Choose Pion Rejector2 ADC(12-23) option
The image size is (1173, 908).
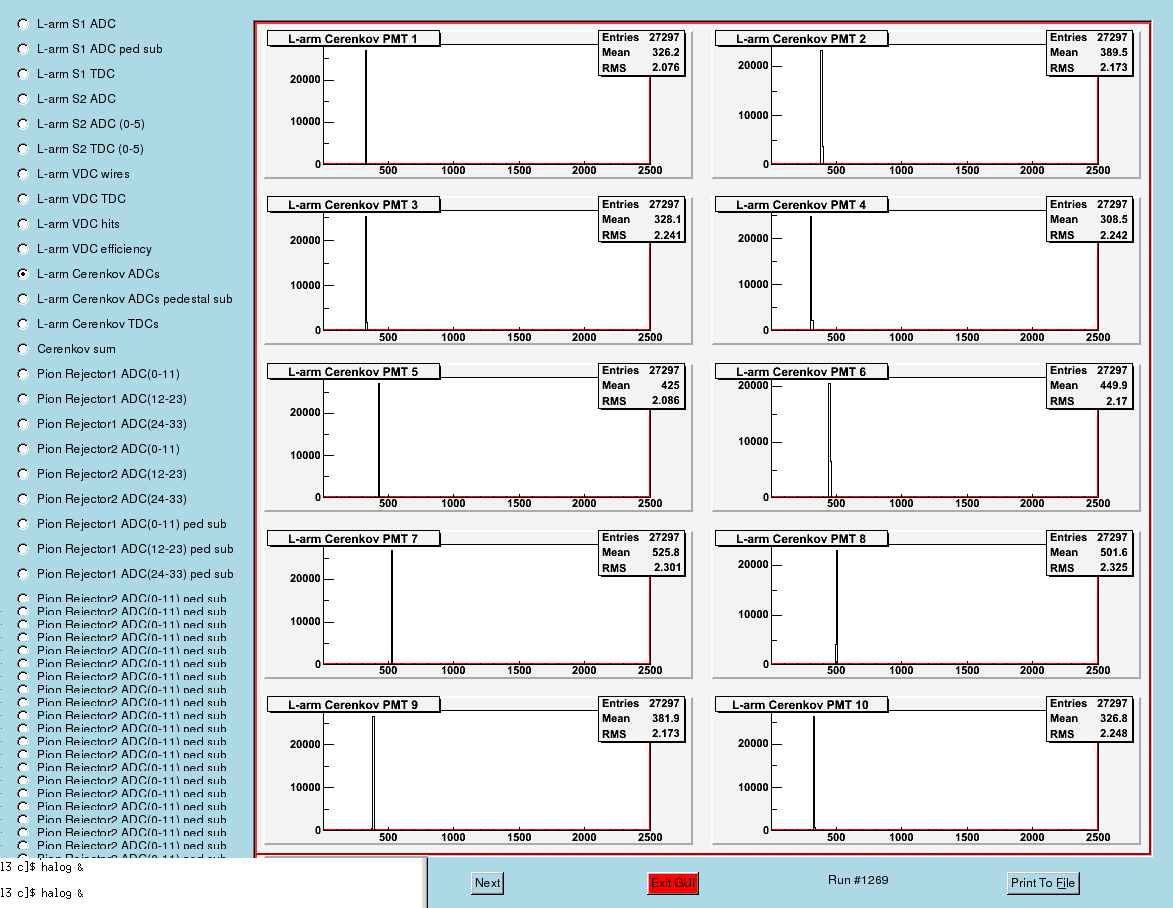[23, 474]
